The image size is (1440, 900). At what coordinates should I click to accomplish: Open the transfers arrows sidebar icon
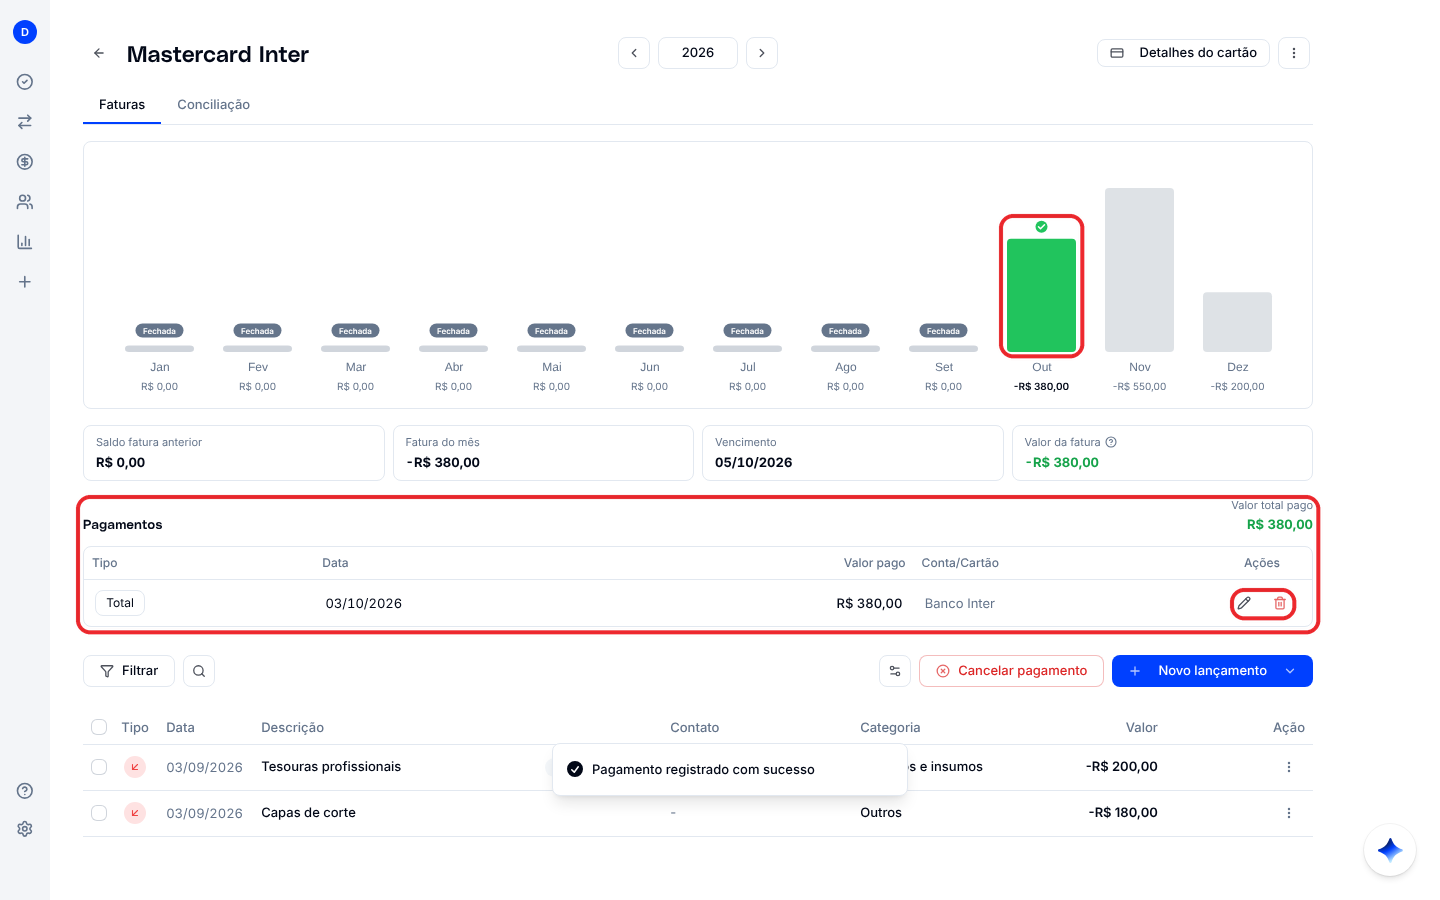(25, 122)
